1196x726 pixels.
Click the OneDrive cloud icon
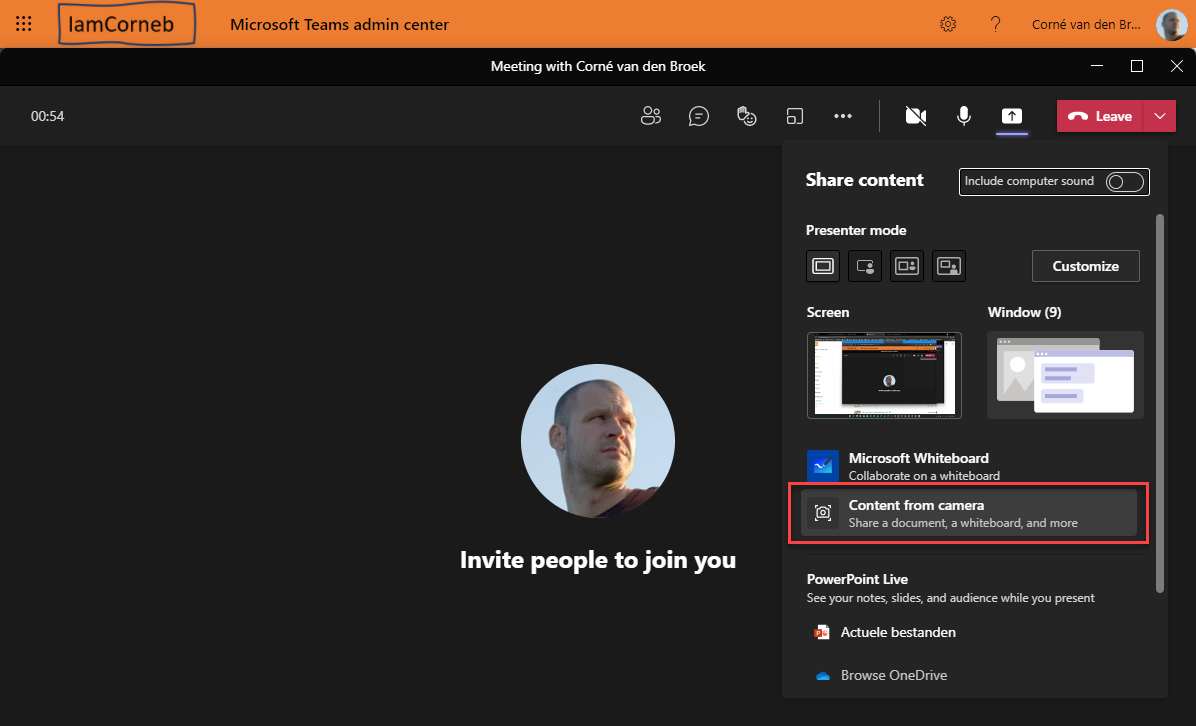(822, 676)
